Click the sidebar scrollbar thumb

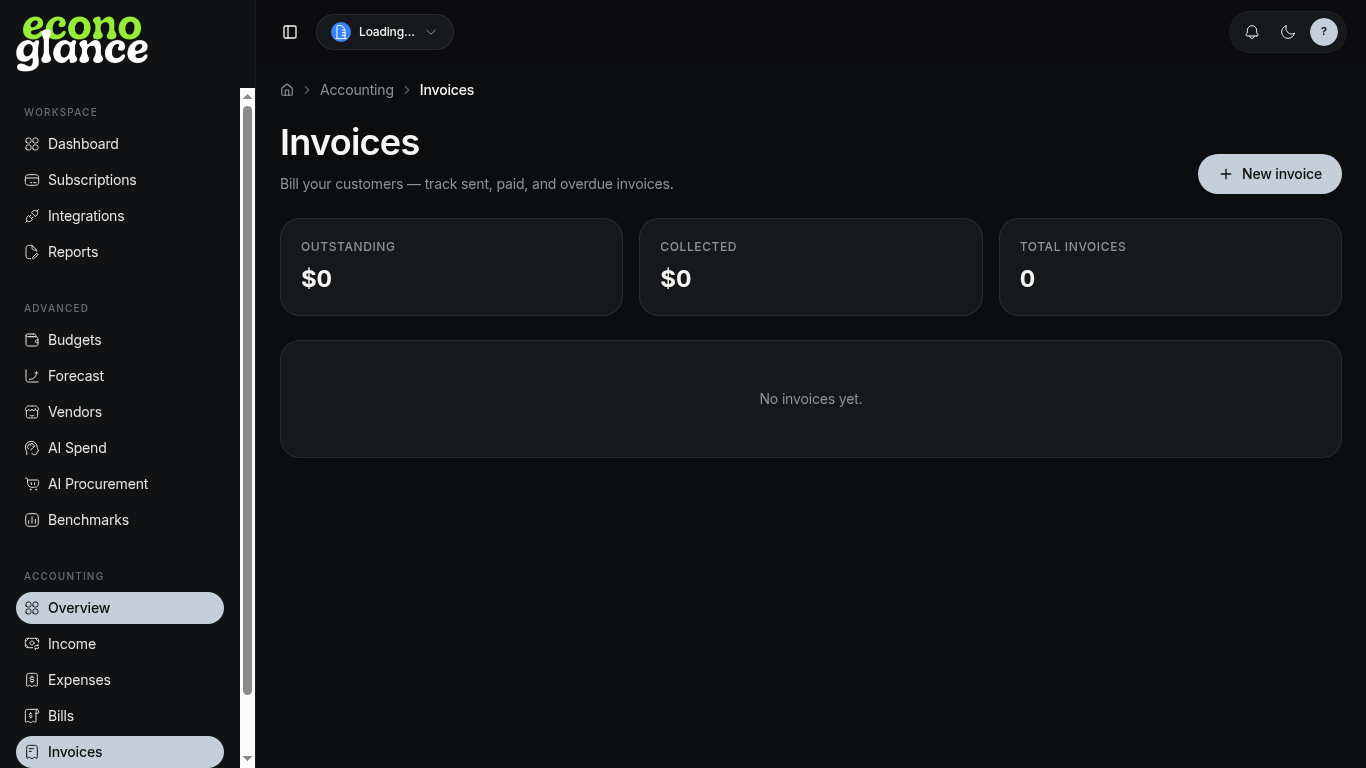tap(248, 400)
